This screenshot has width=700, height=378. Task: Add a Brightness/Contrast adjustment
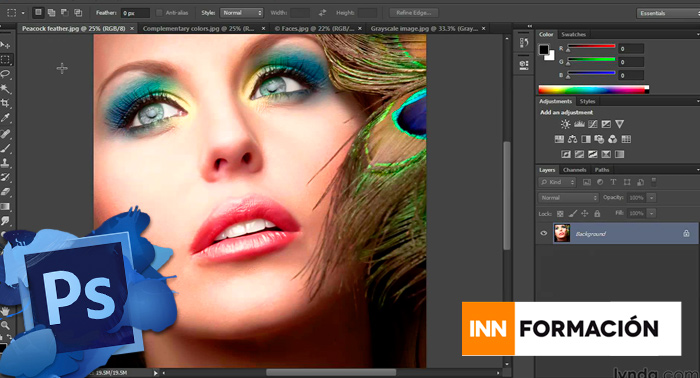pyautogui.click(x=566, y=124)
